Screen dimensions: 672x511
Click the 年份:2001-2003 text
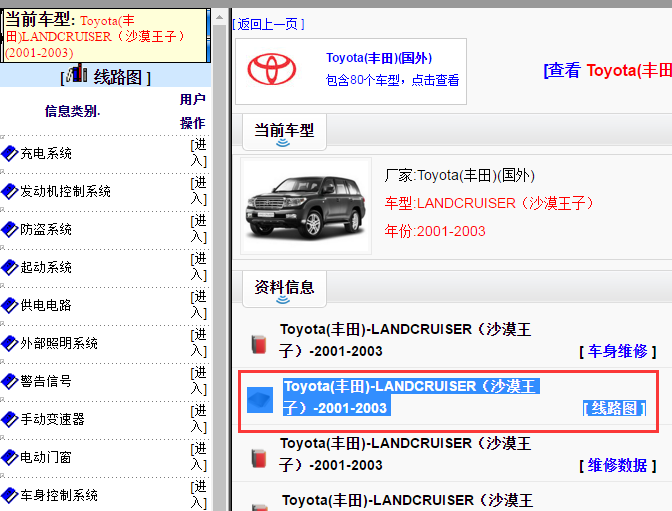click(x=435, y=231)
